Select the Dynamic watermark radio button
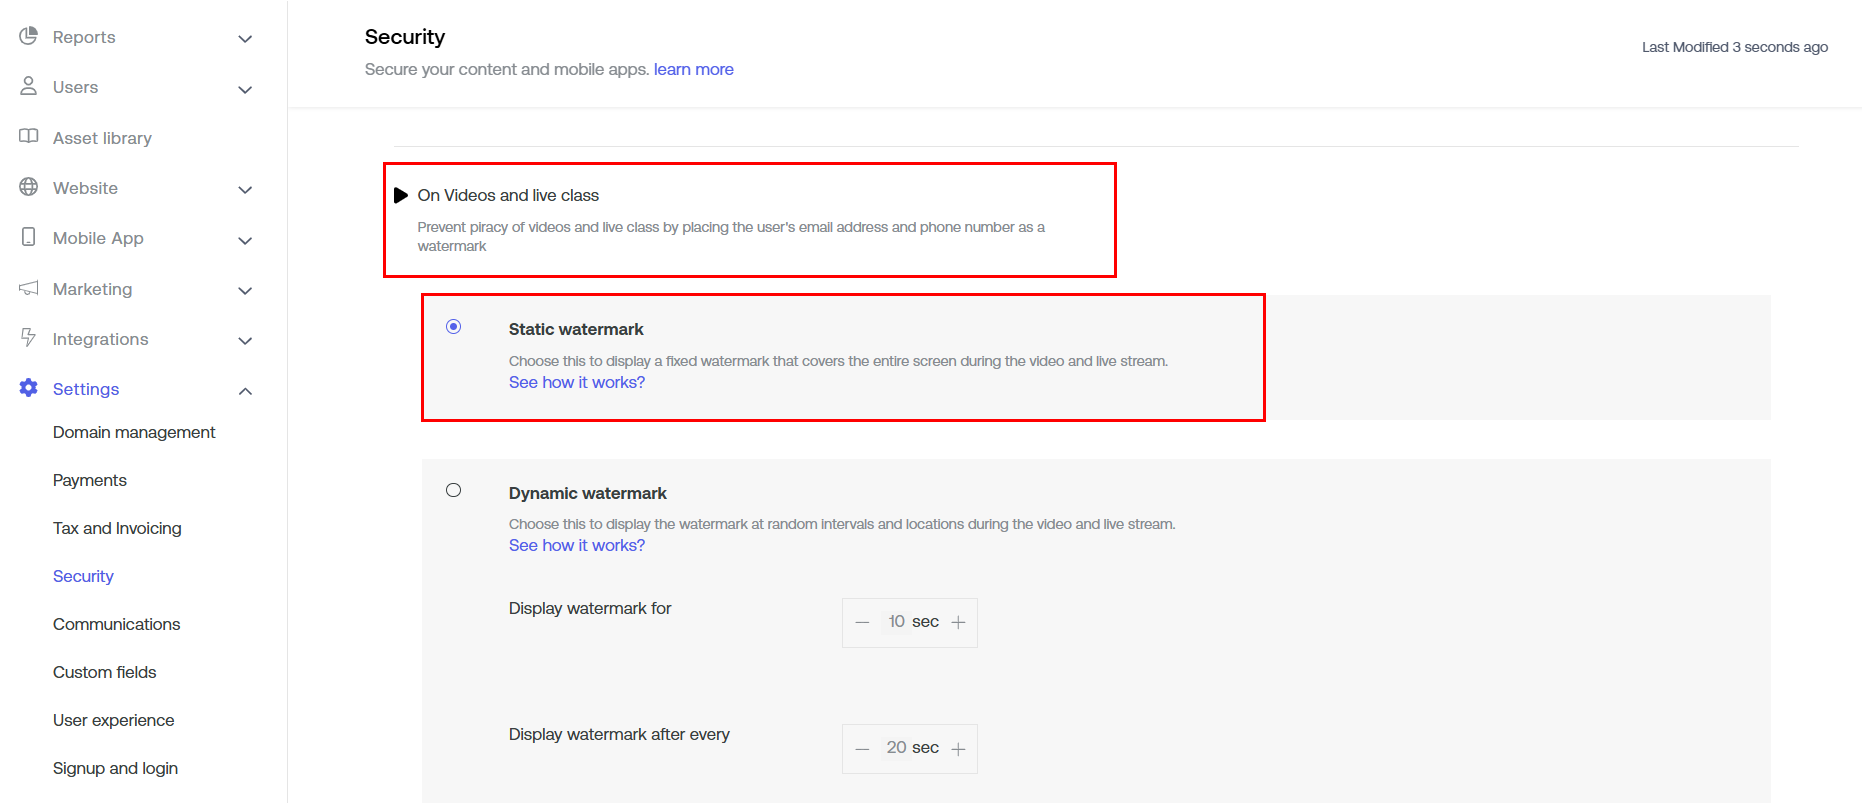This screenshot has width=1862, height=803. pyautogui.click(x=454, y=490)
